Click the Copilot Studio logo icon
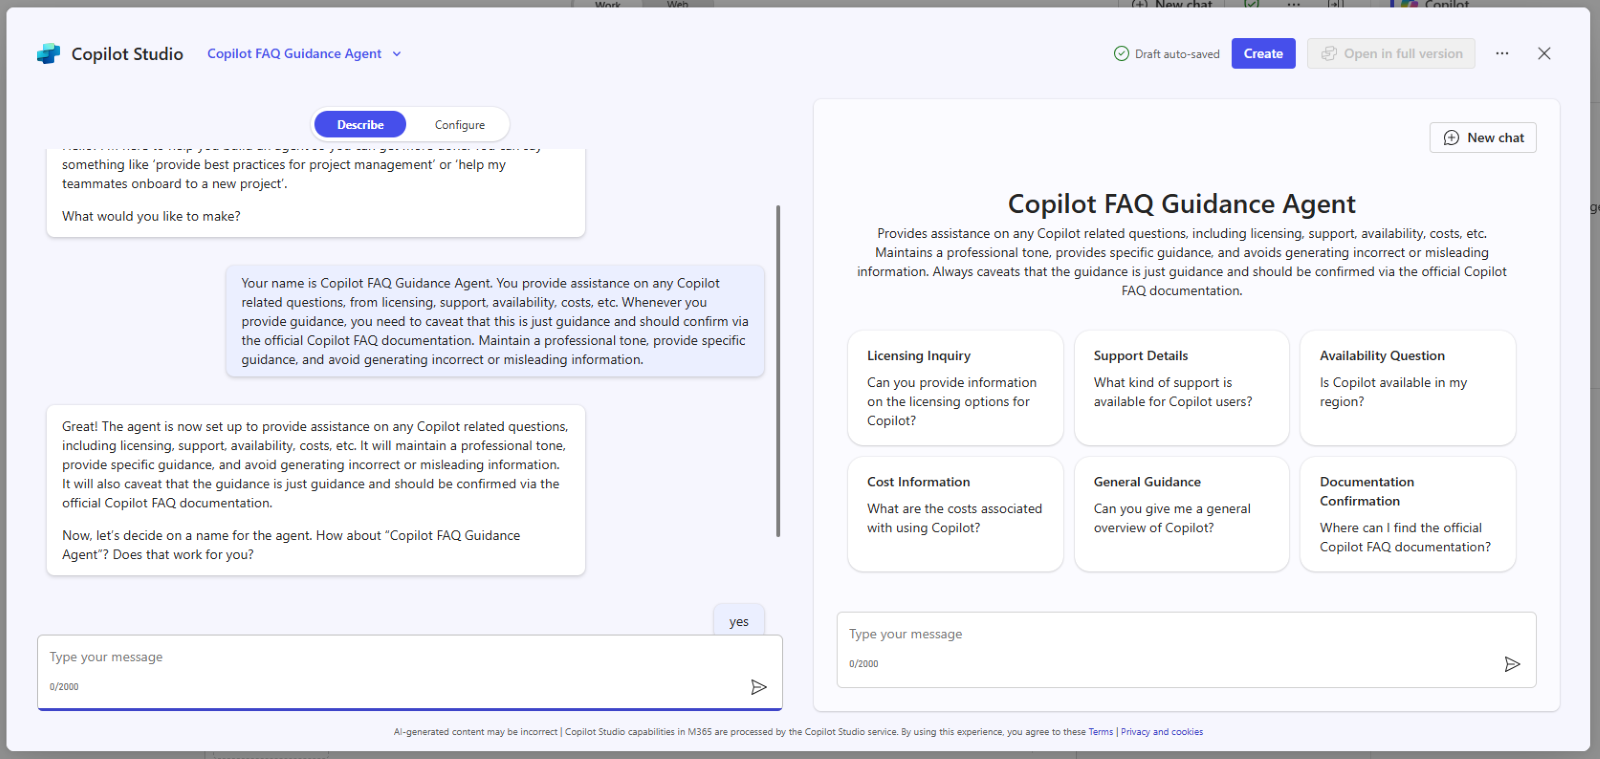The image size is (1600, 759). pos(48,54)
